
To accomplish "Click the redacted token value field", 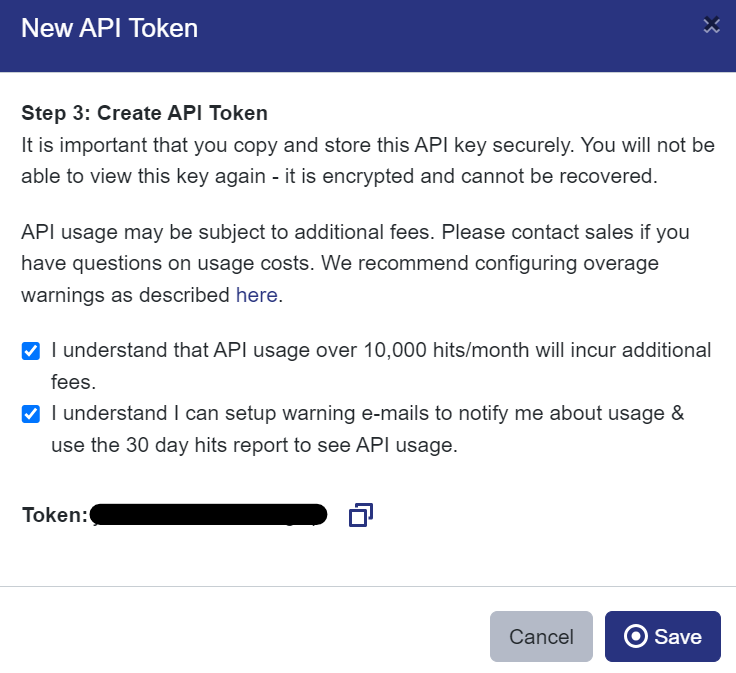I will point(209,515).
